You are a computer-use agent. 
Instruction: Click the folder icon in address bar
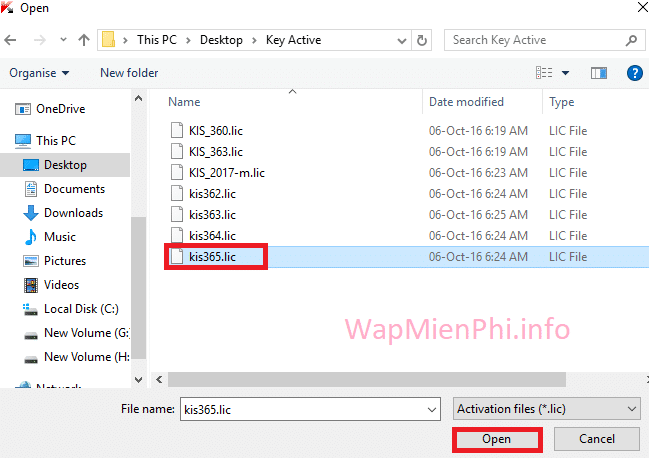108,40
